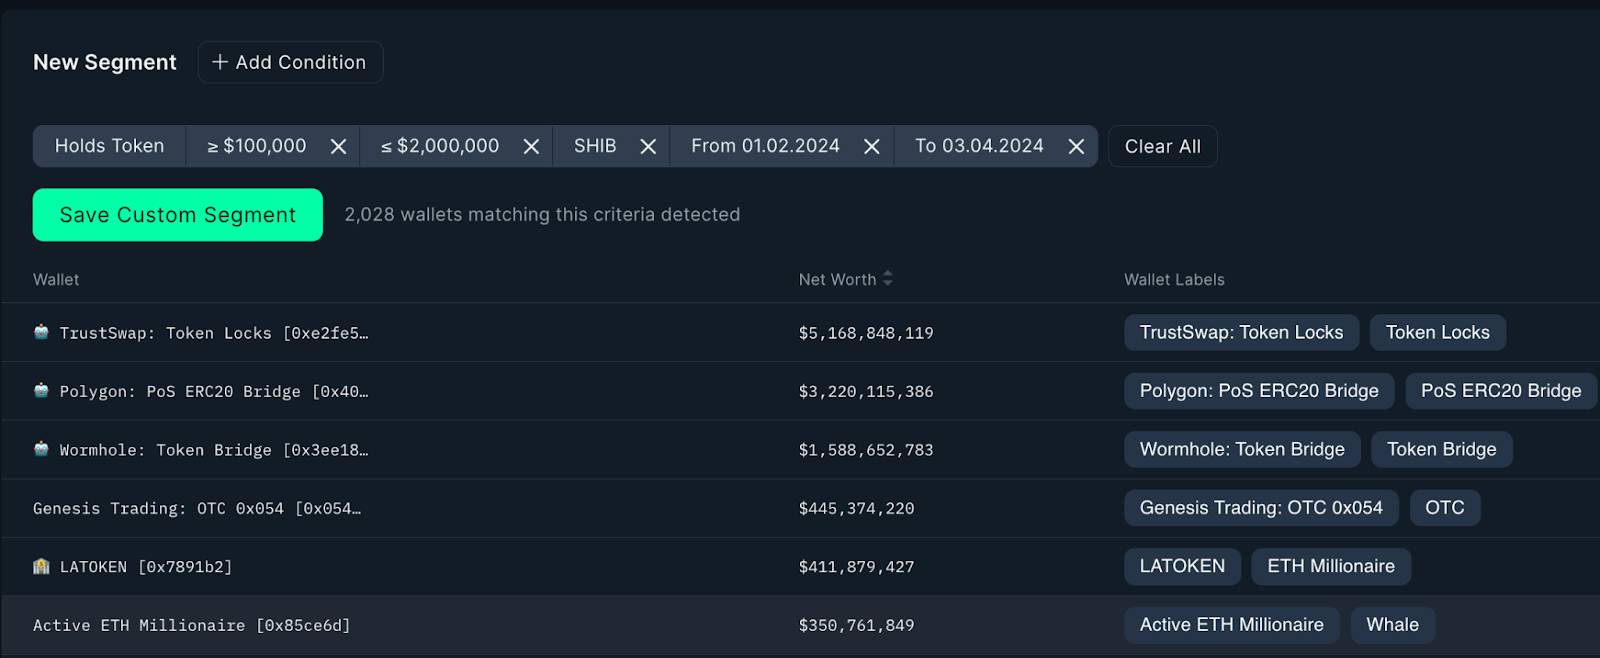Edit the SHIB token chip

pos(595,146)
